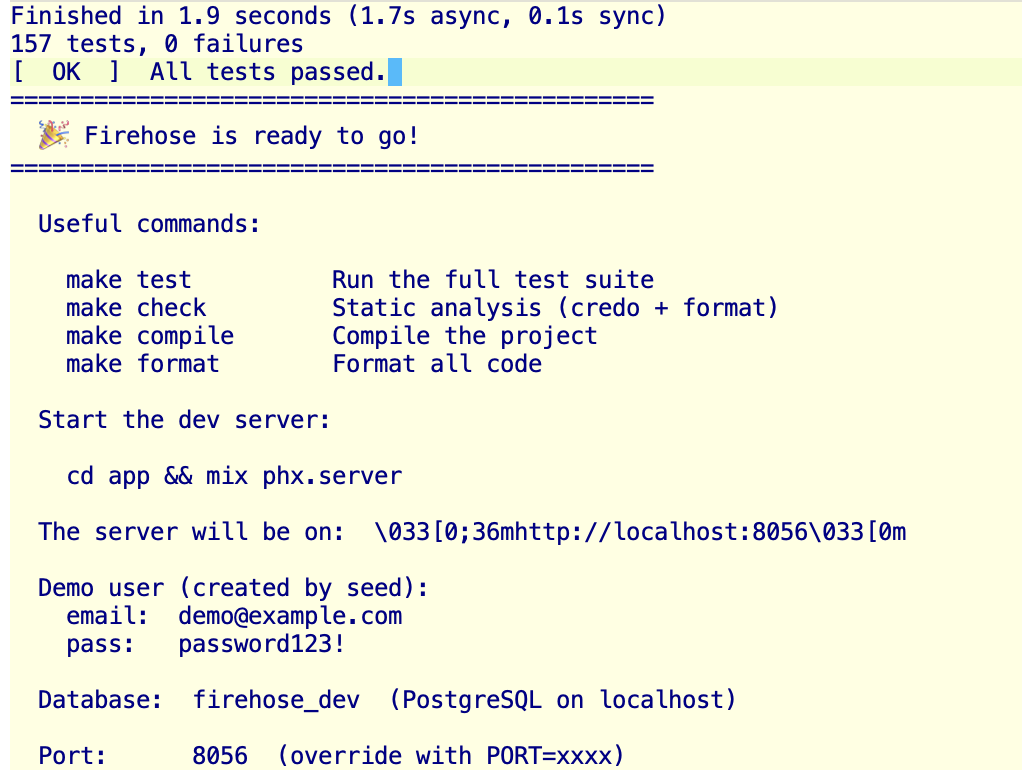Screen dimensions: 1022x770
Task: Click the demo@example.com email
Action: tap(290, 616)
